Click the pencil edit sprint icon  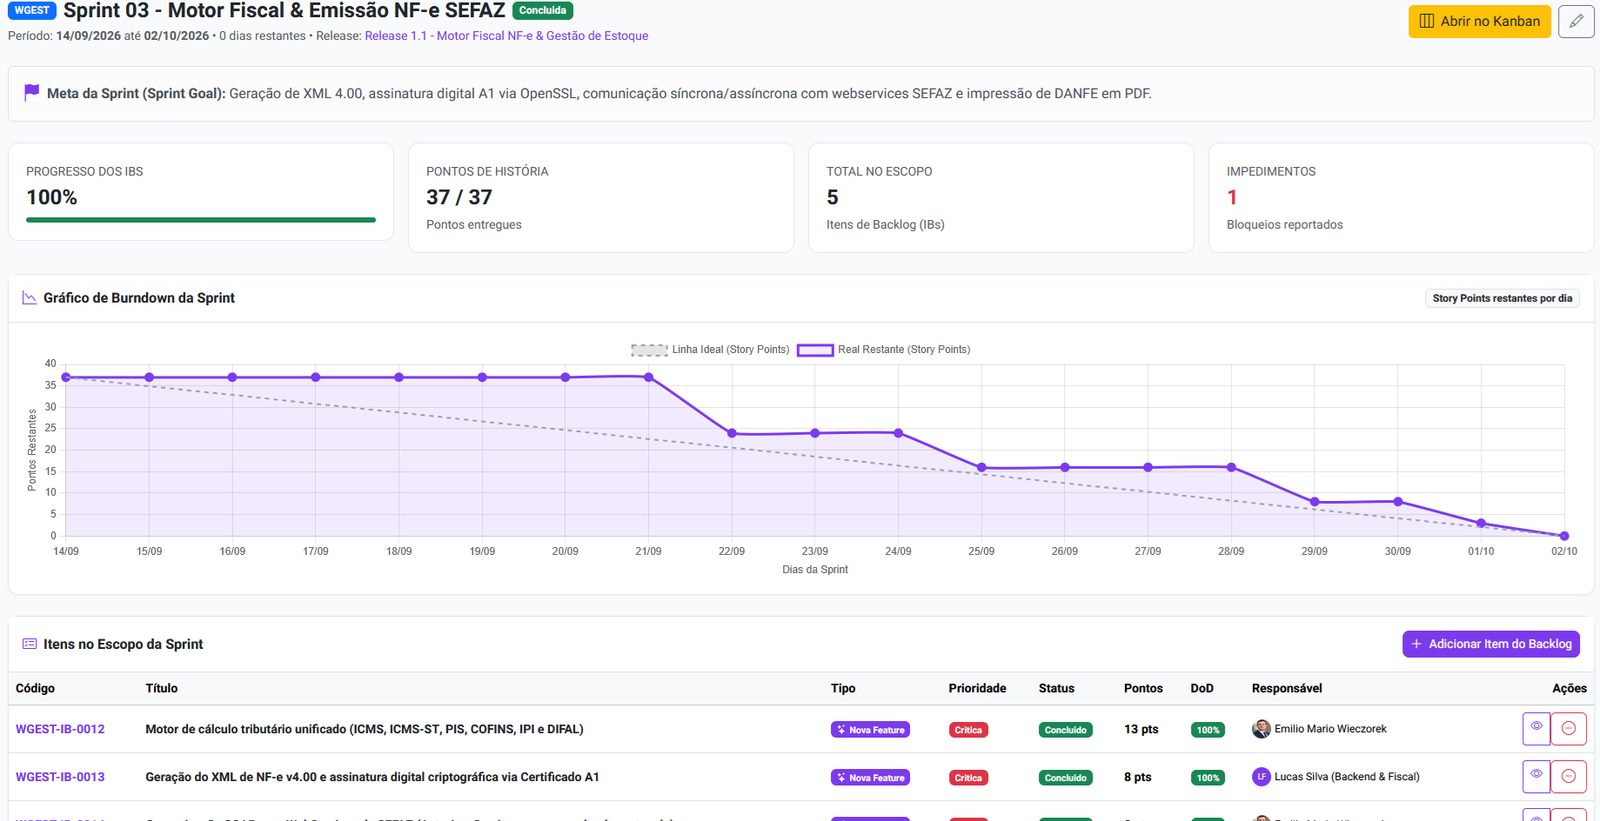point(1576,21)
